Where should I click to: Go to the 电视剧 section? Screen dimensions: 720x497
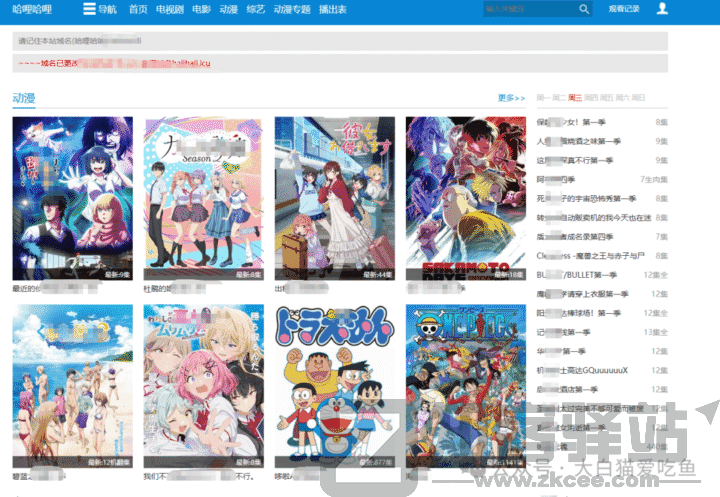[x=170, y=9]
